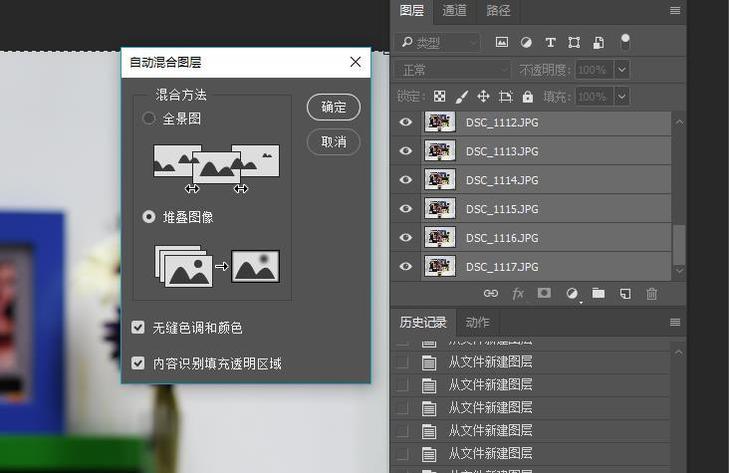Switch to the 通道 tab
Viewport: 729px width, 473px height.
point(454,11)
